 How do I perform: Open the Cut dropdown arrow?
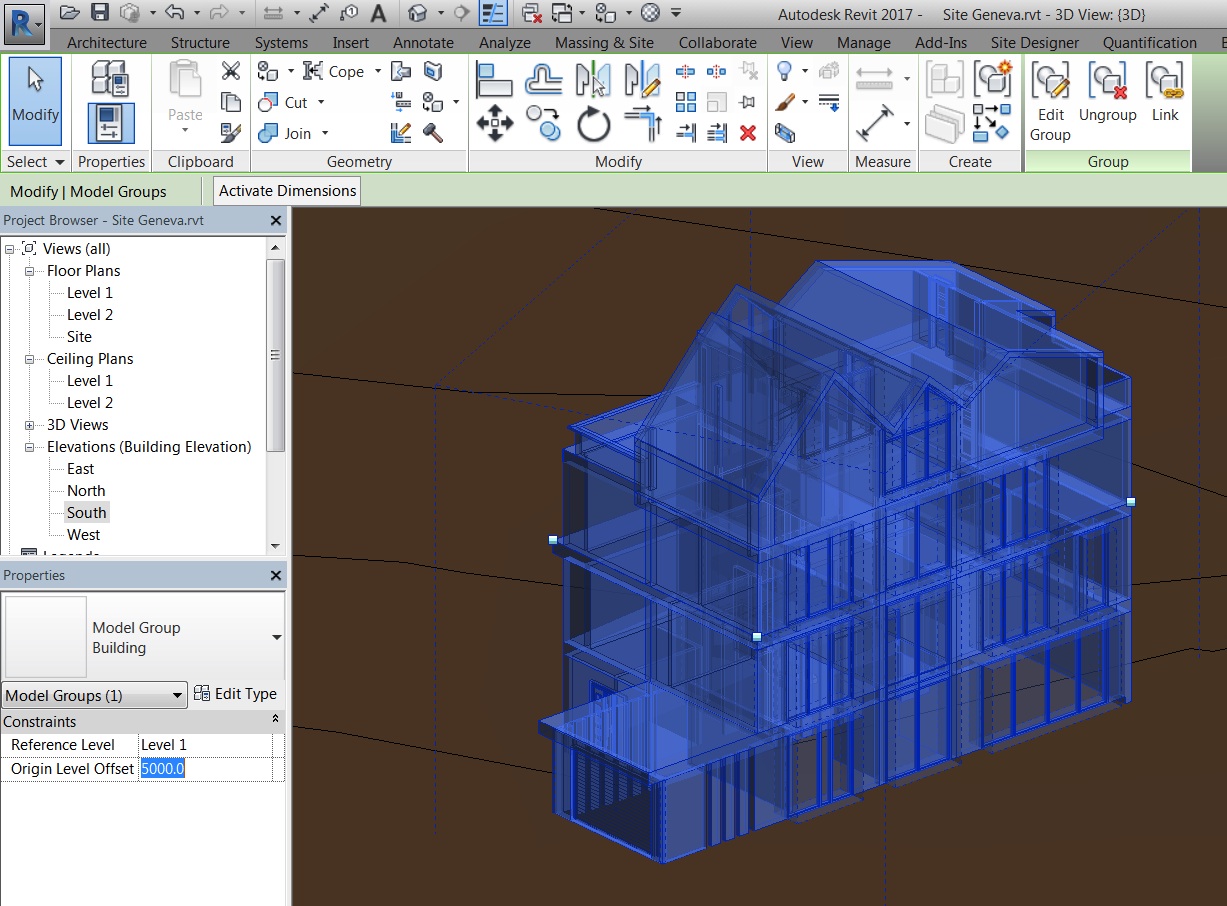pos(321,101)
